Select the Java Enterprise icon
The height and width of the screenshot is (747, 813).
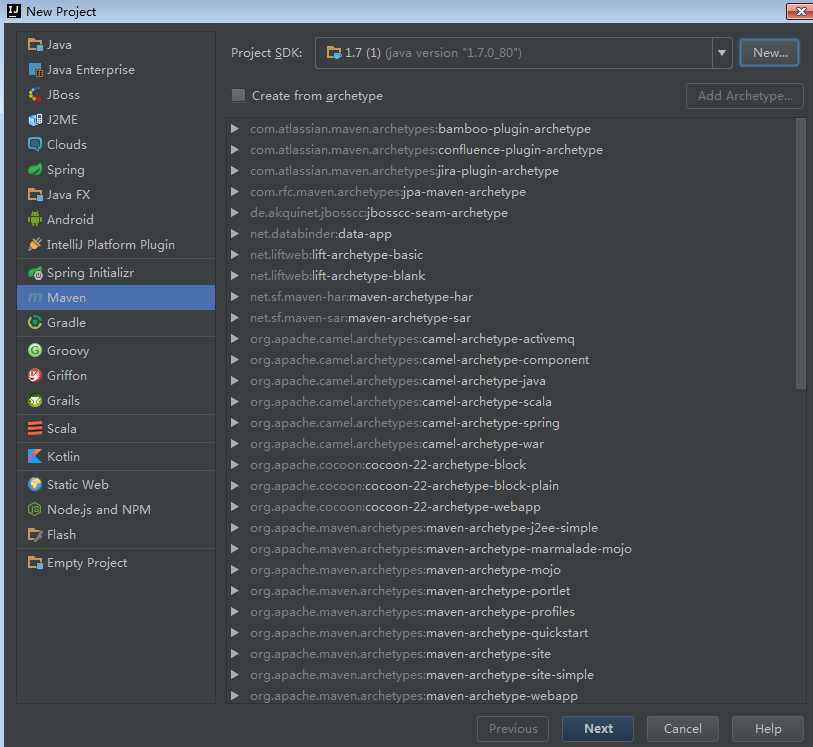(35, 69)
